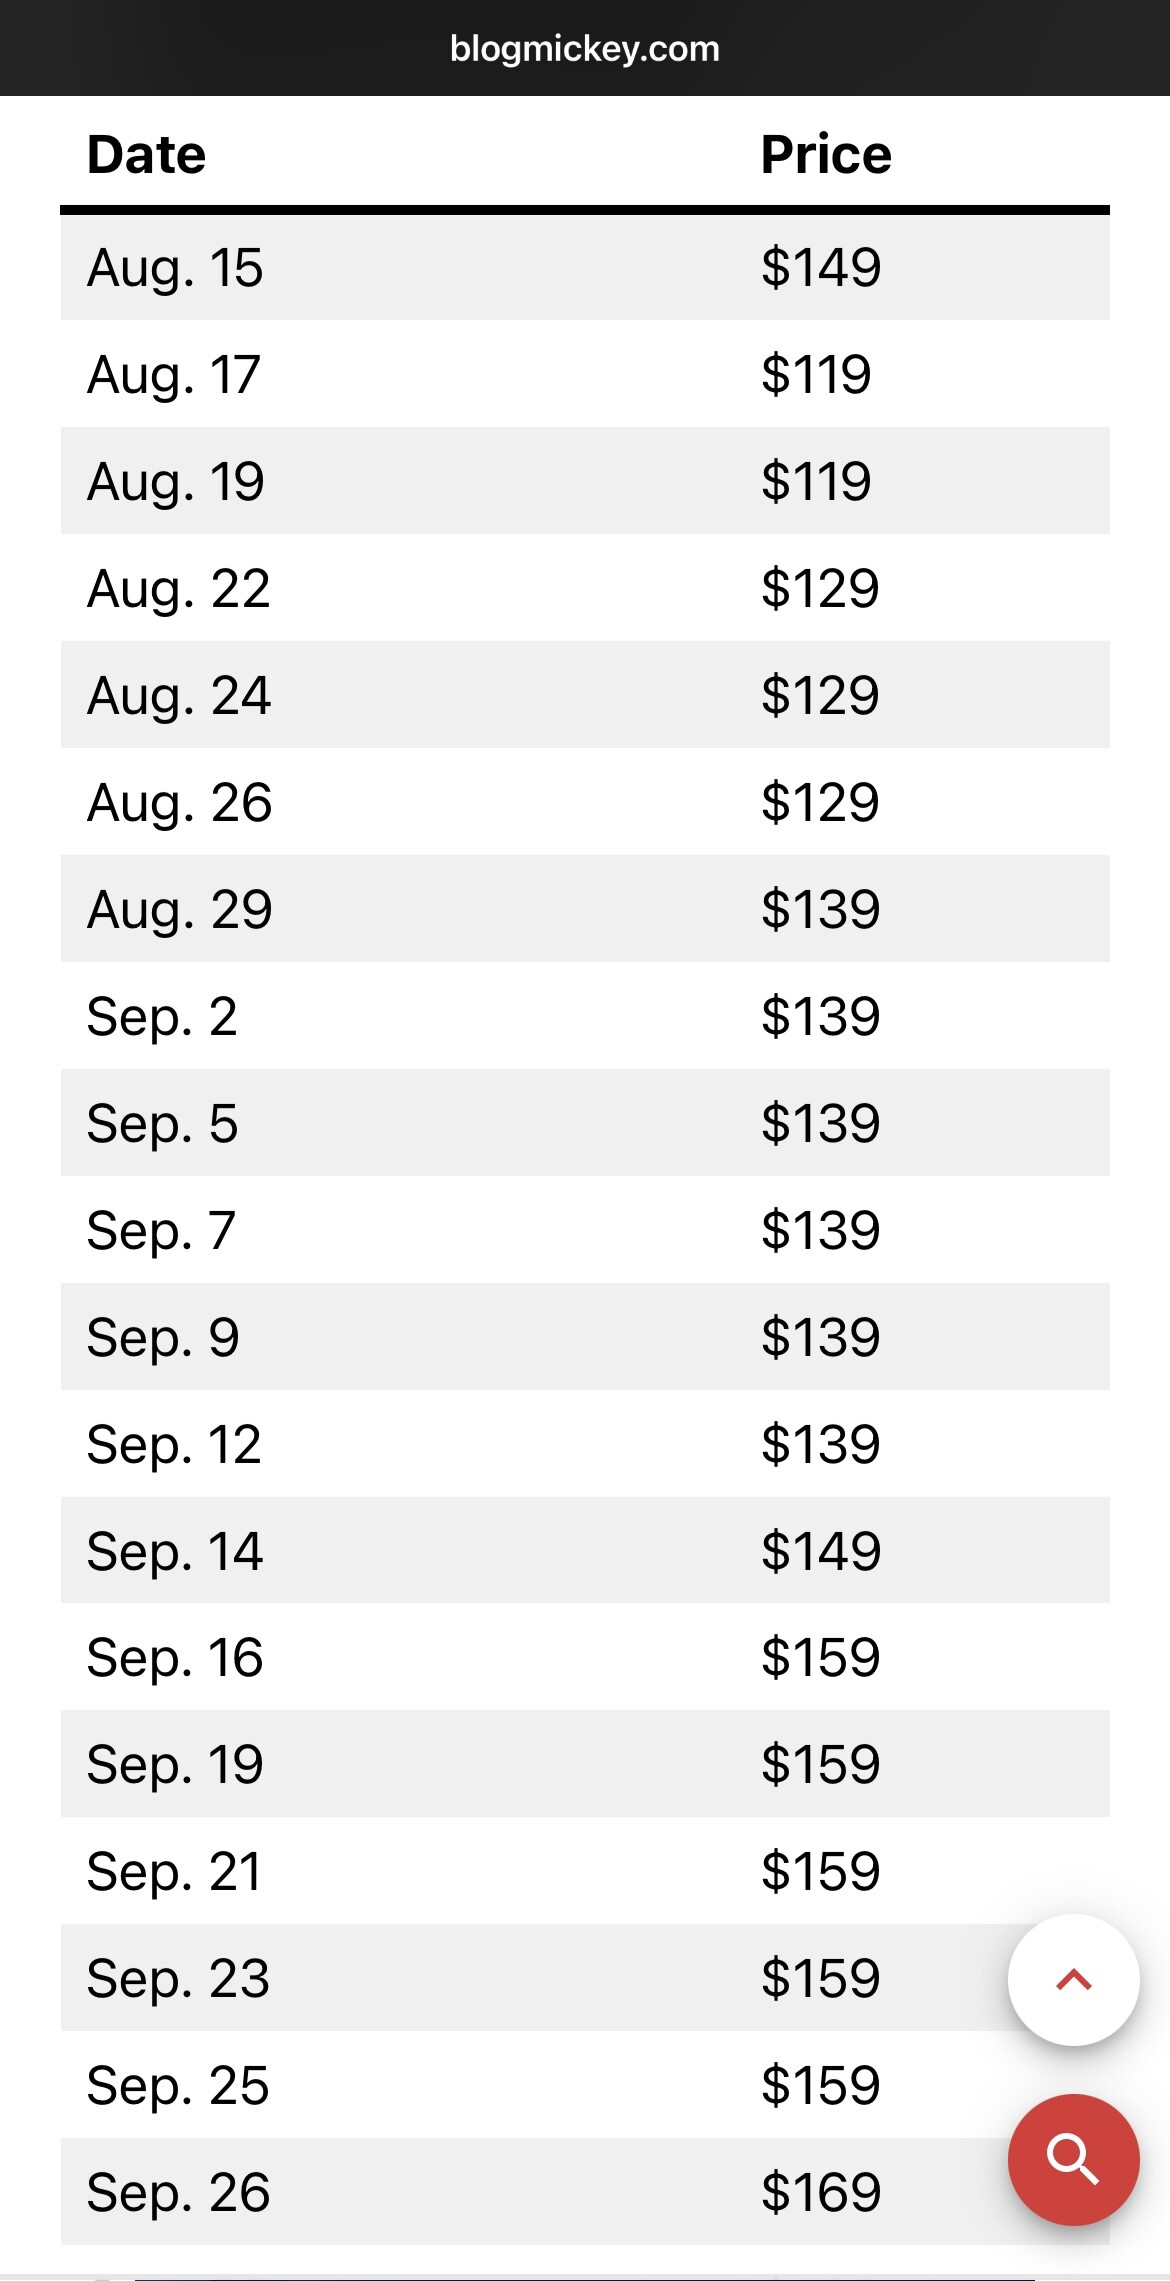Image resolution: width=1170 pixels, height=2281 pixels.
Task: Select the Sep. 5 date entry
Action: 163,1124
